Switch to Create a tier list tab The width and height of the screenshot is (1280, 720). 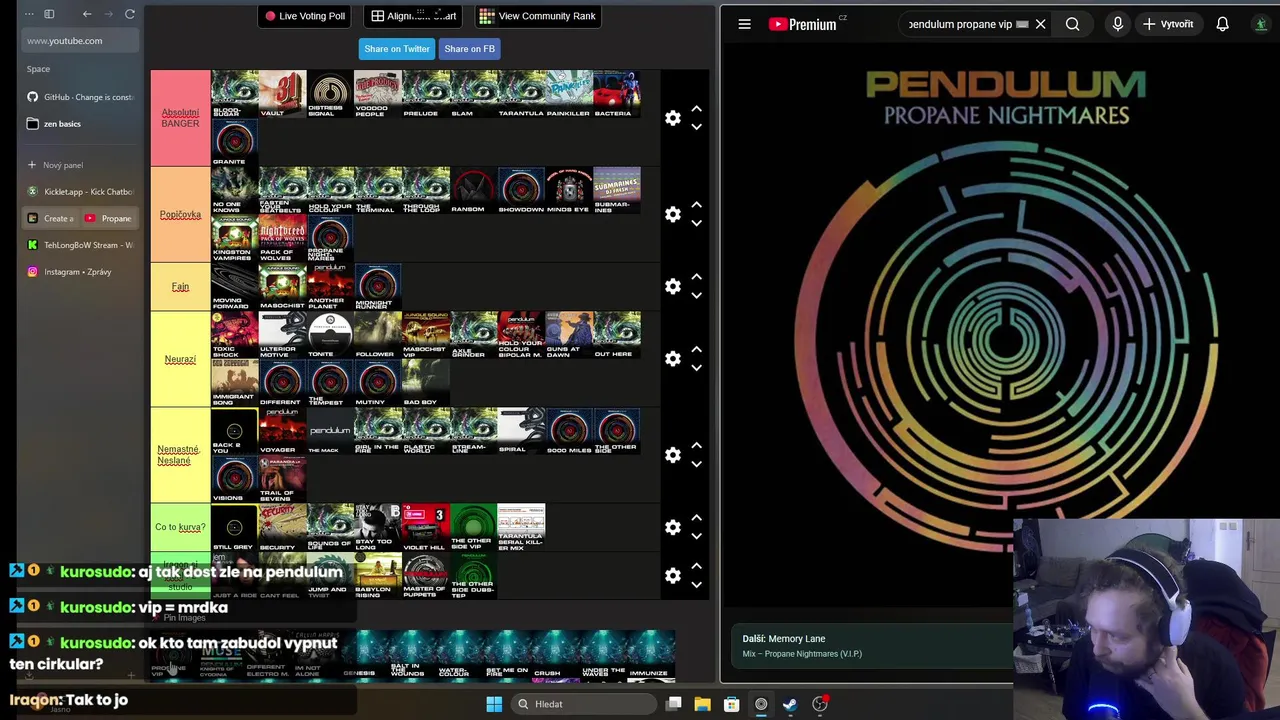51,218
